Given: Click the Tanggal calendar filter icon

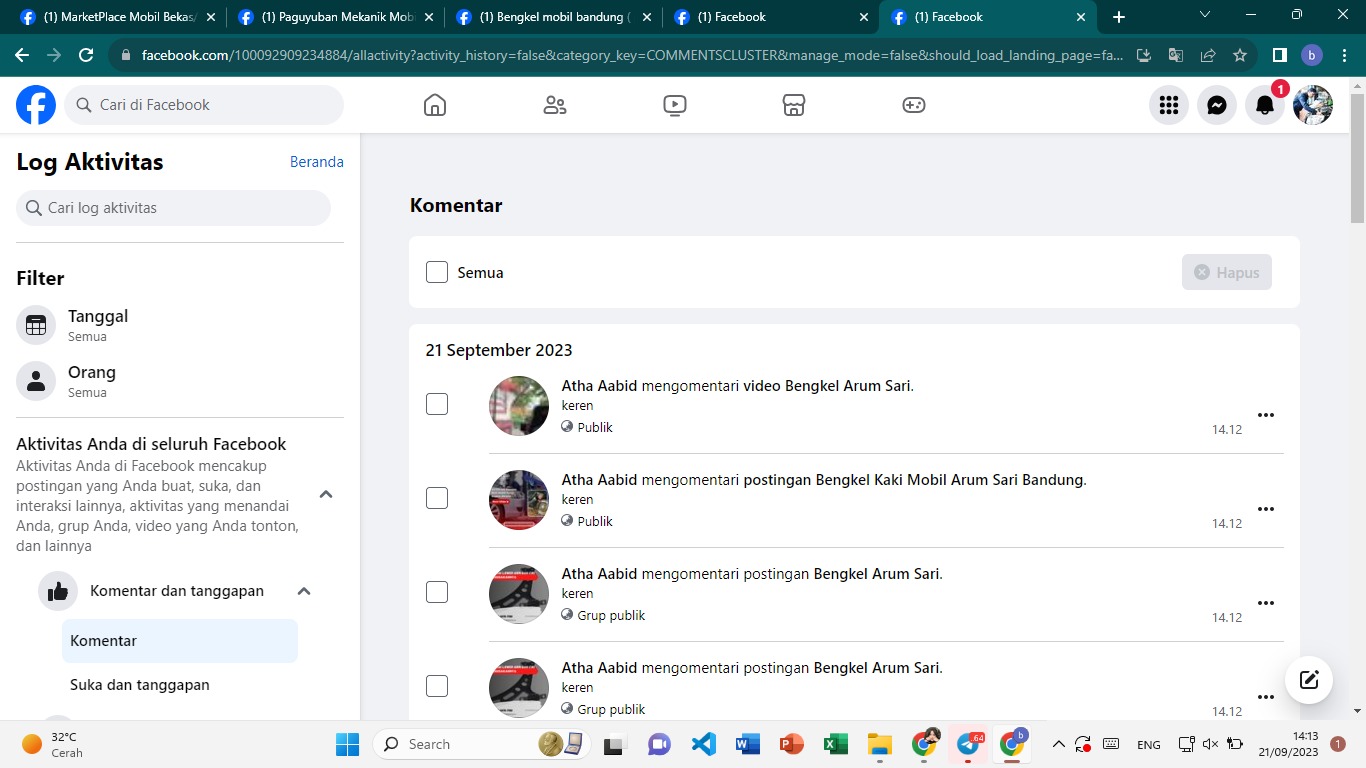Looking at the screenshot, I should pos(36,325).
